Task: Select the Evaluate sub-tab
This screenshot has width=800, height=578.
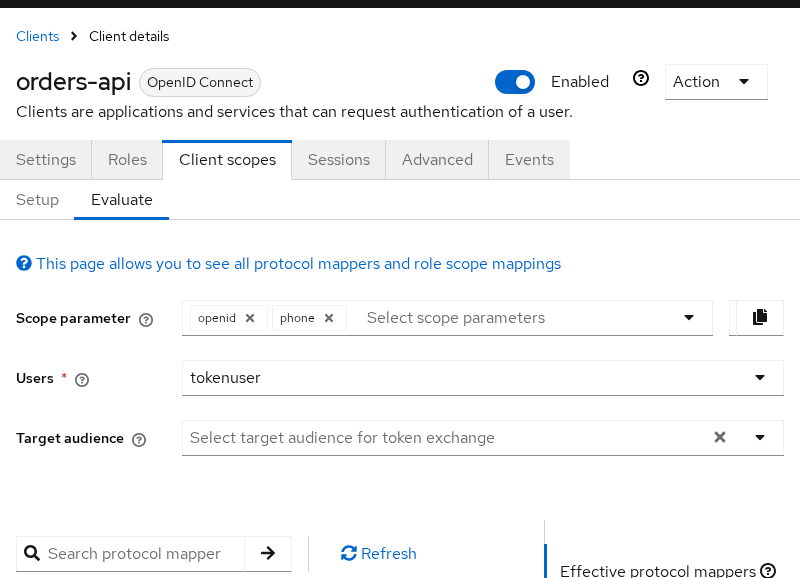Action: (121, 199)
